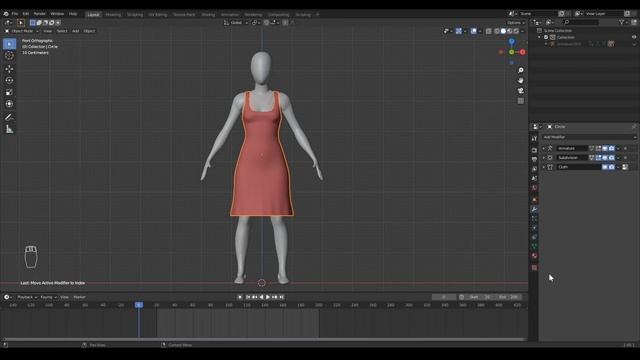Click the zoom magnifier viewport icon
The width and height of the screenshot is (640, 360).
point(520,70)
